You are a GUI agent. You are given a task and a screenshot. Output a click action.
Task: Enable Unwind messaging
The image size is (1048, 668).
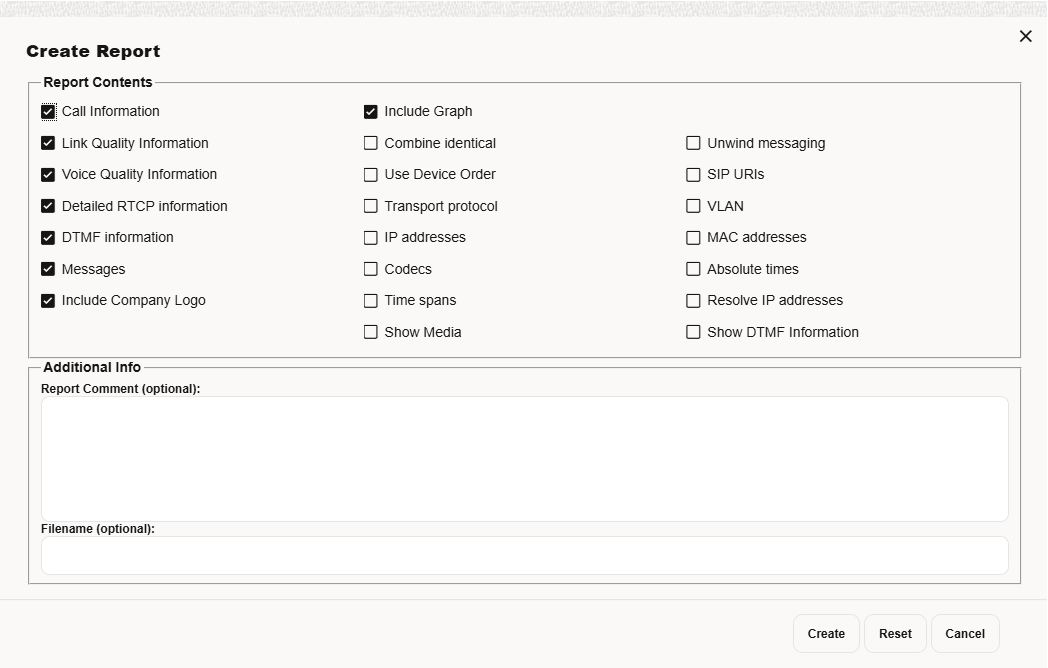coord(693,143)
